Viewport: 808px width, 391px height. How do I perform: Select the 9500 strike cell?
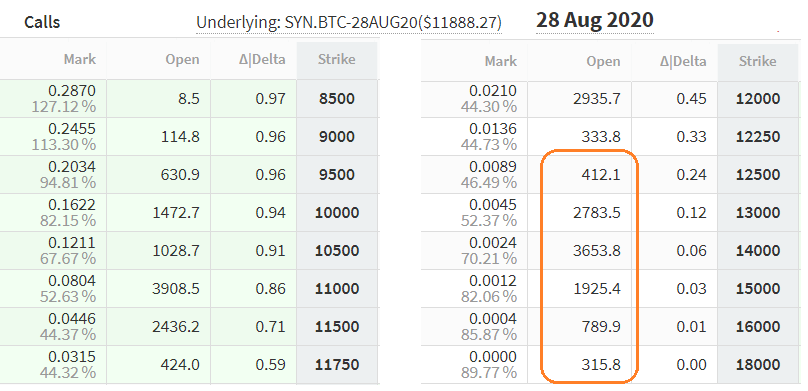click(x=337, y=175)
